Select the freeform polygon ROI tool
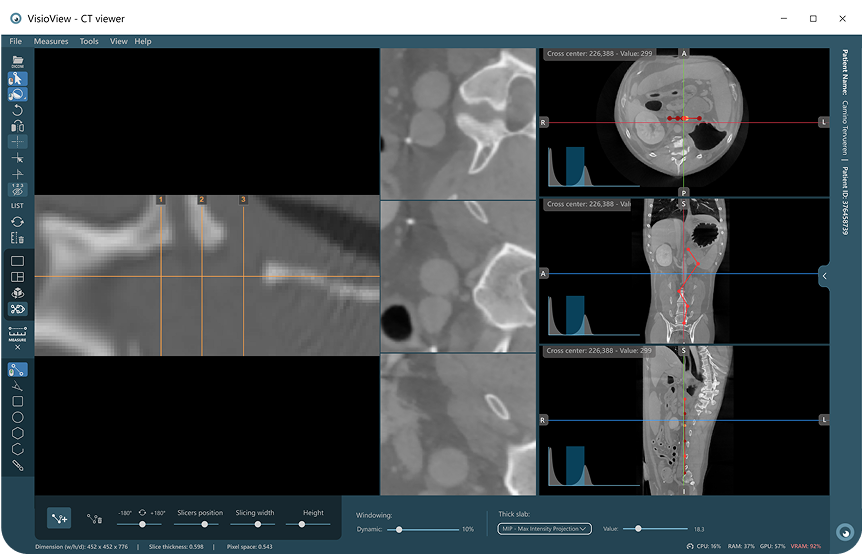Image resolution: width=862 pixels, height=554 pixels. [18, 450]
